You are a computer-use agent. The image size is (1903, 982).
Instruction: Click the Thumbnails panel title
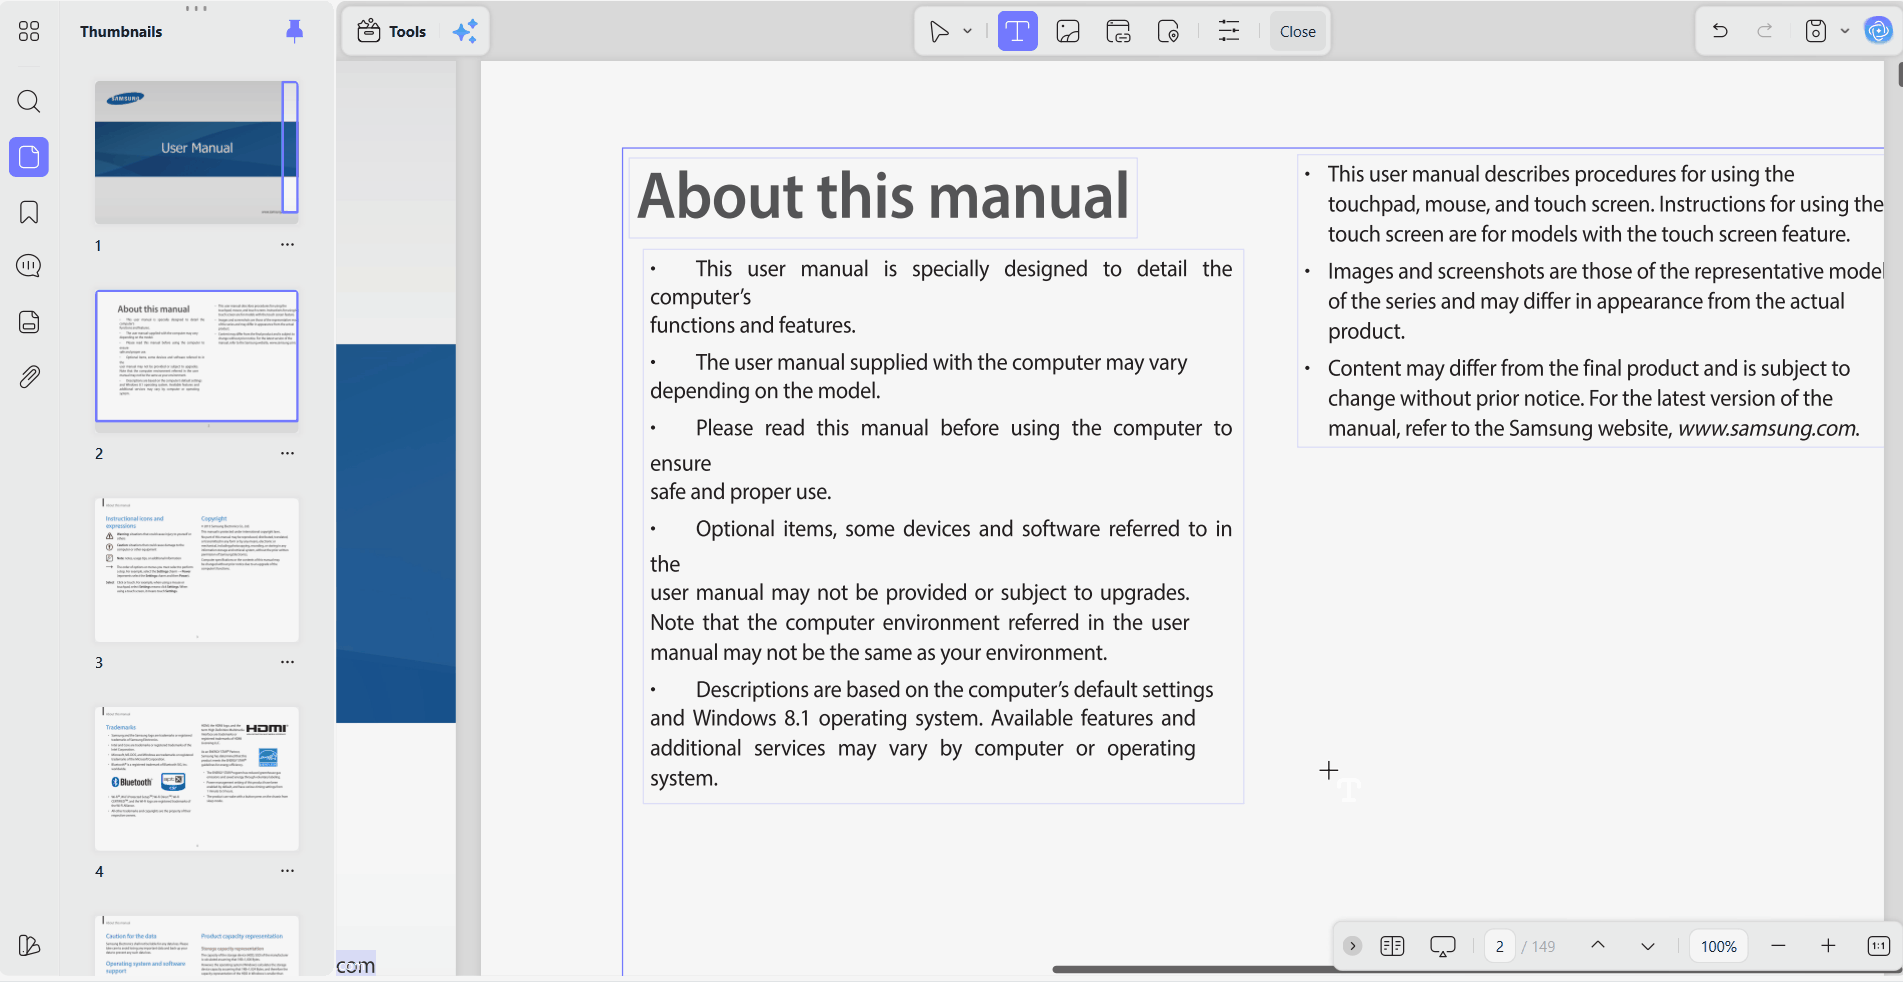121,31
